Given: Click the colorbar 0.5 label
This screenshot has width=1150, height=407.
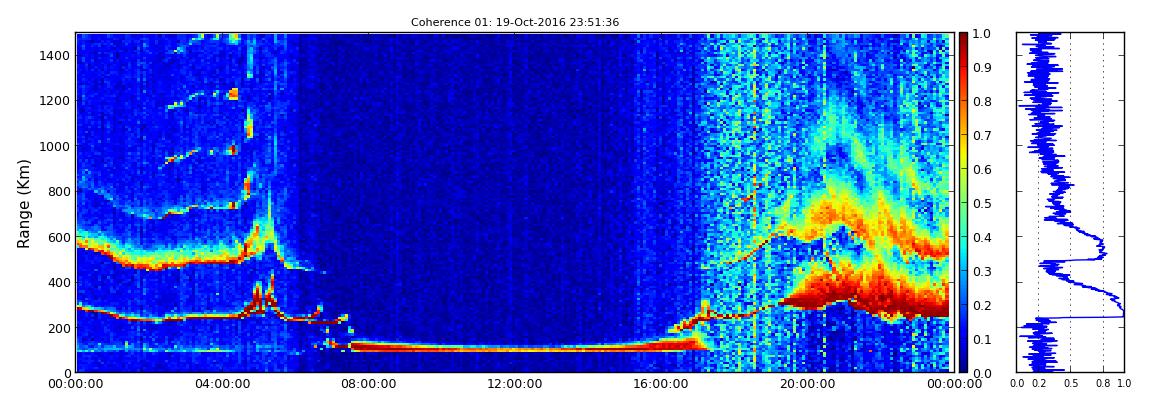Looking at the screenshot, I should [x=982, y=203].
